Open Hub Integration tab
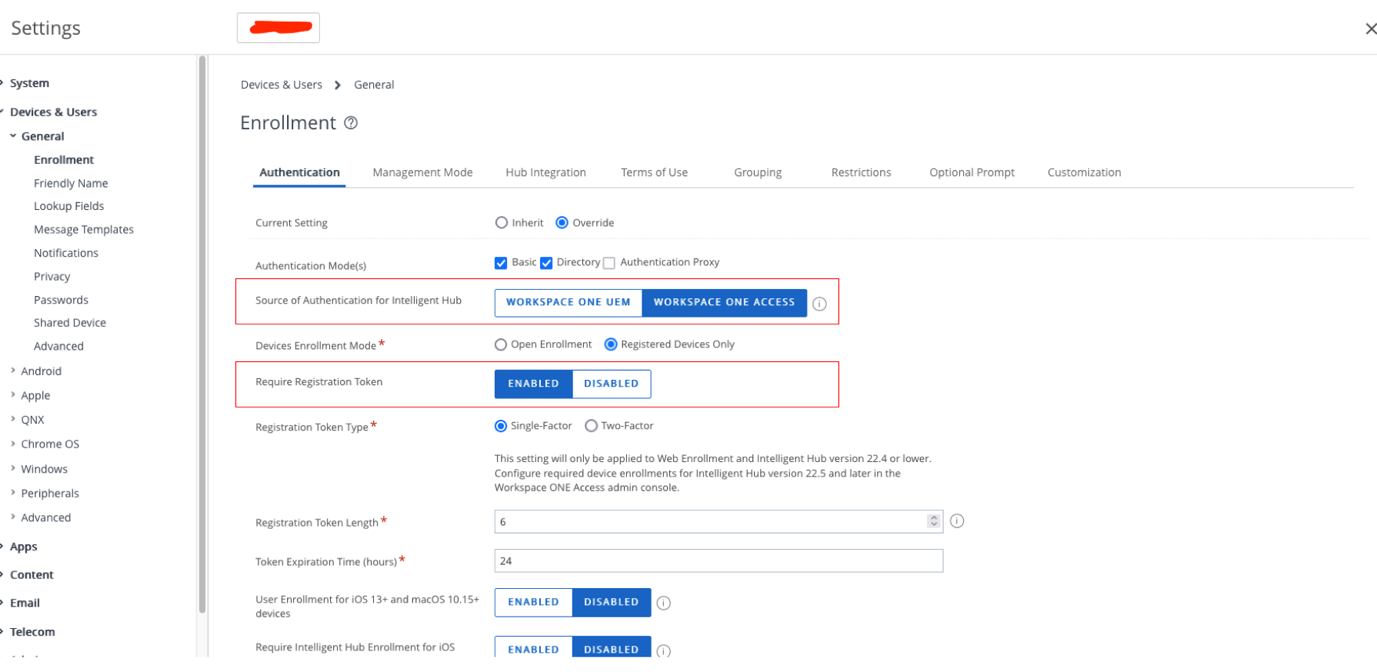 pyautogui.click(x=545, y=172)
